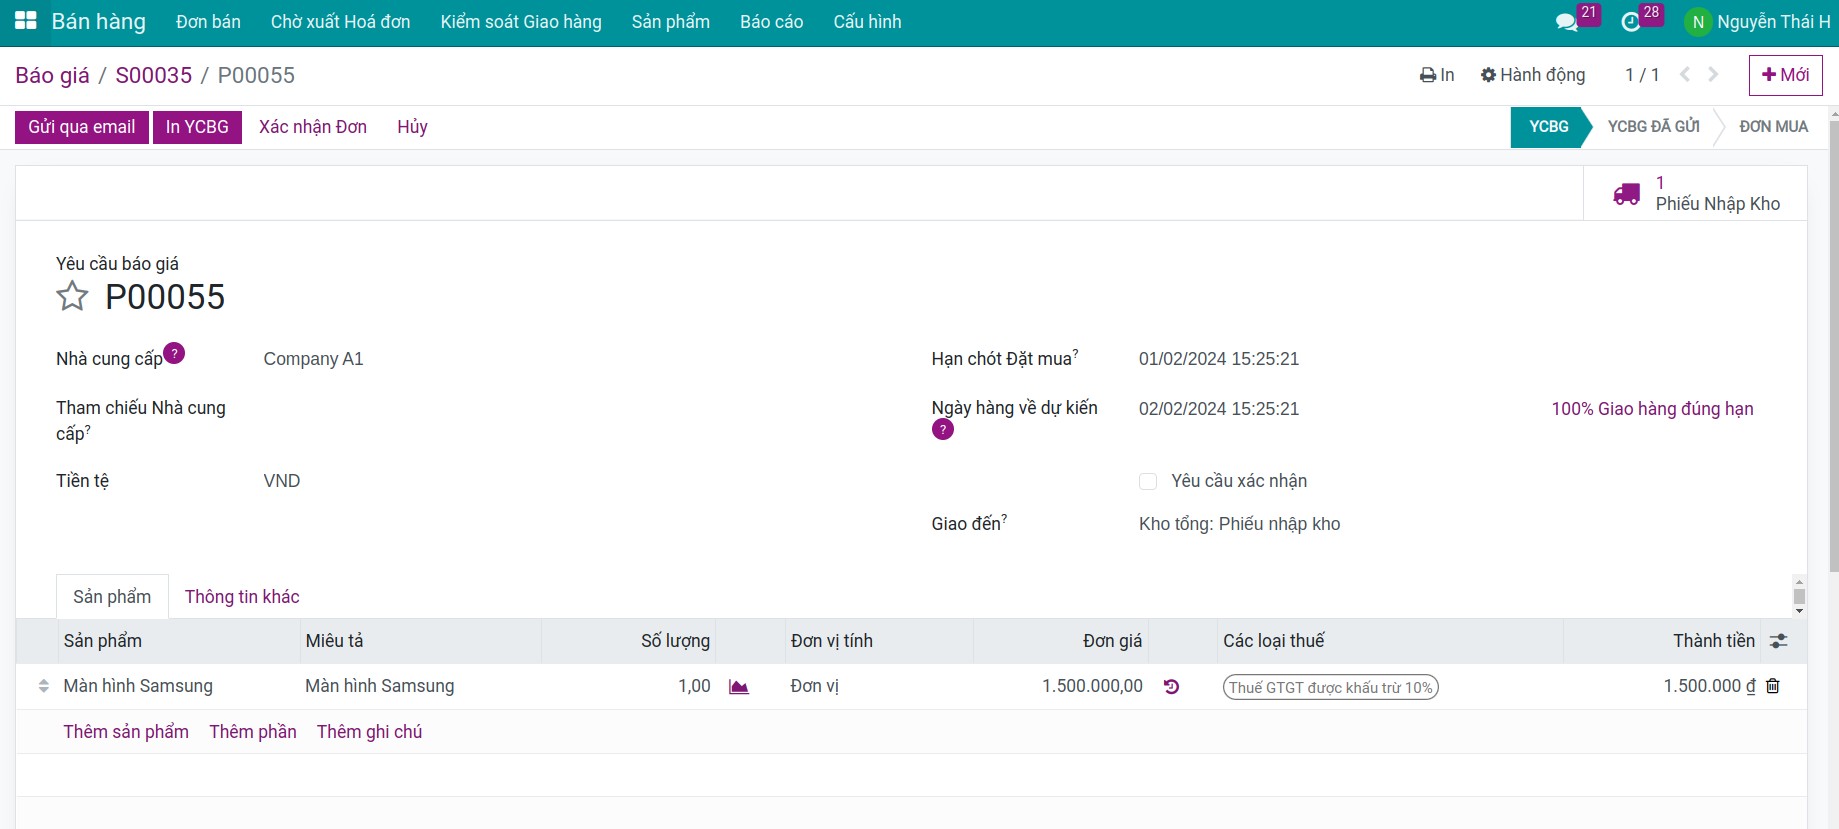The image size is (1839, 829).
Task: Open the Phiếu Nhập Kho truck button
Action: click(x=1696, y=194)
